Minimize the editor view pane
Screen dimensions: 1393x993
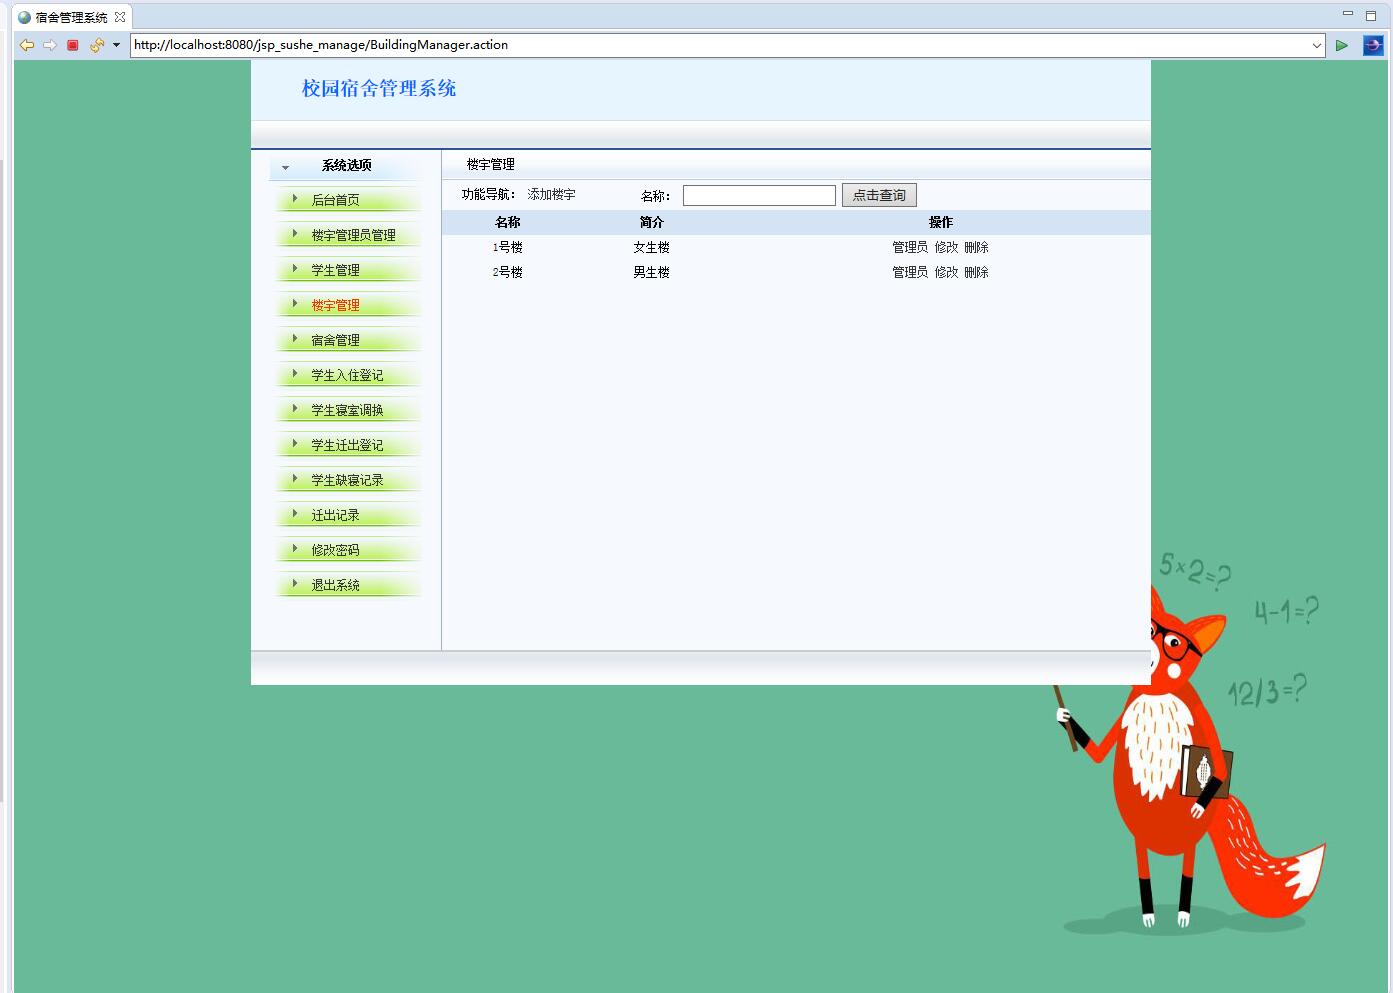[x=1348, y=14]
